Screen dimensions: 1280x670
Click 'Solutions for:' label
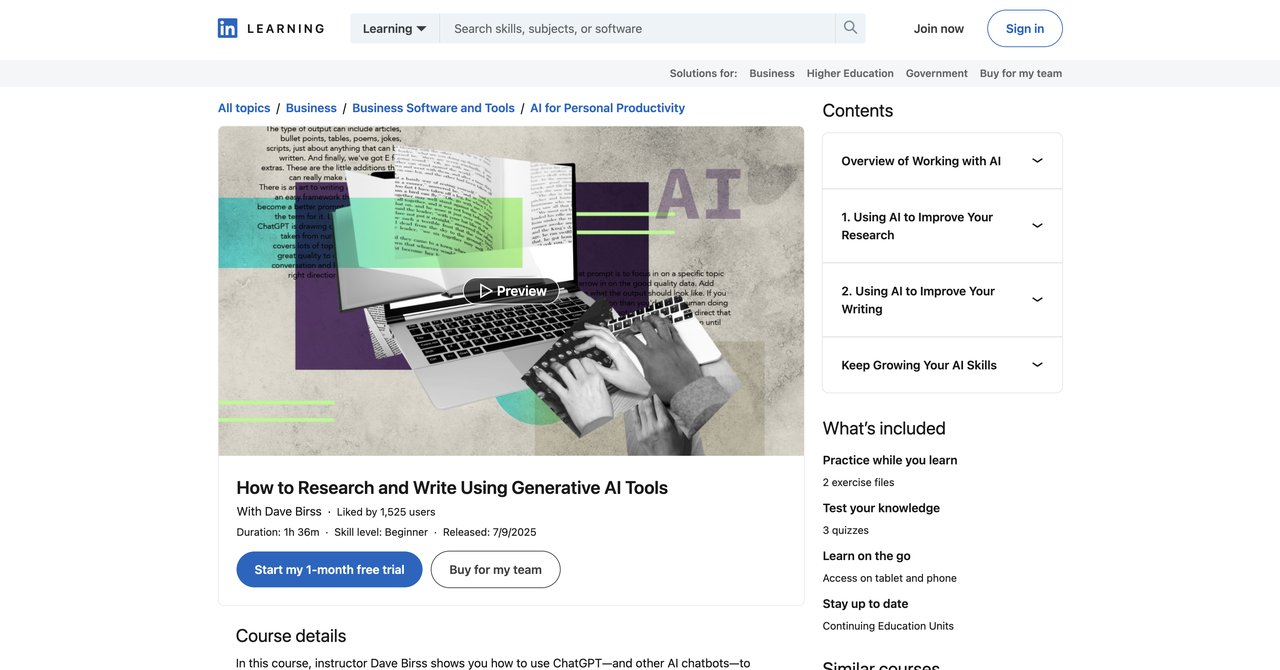tap(703, 73)
